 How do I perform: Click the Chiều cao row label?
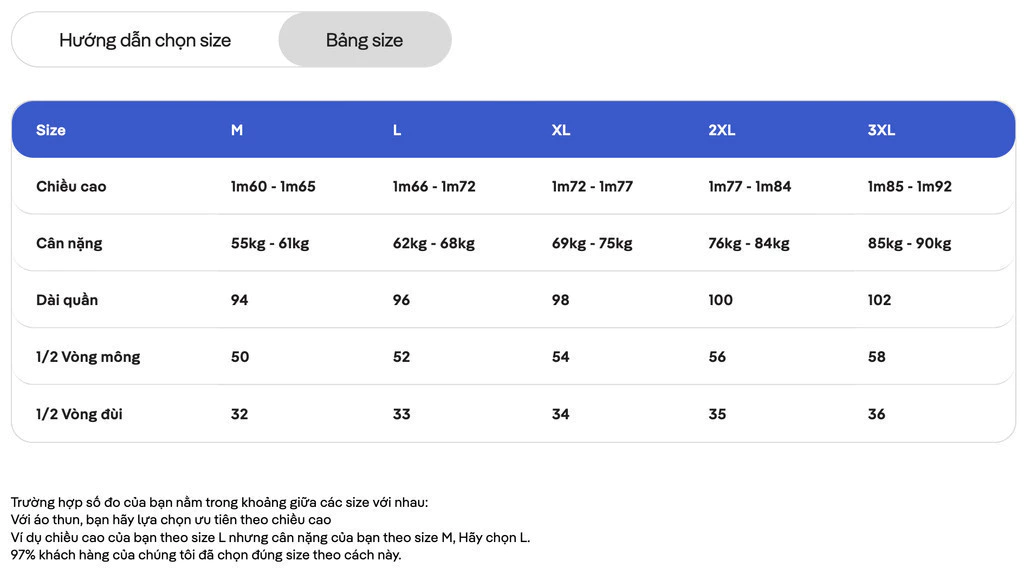71,187
